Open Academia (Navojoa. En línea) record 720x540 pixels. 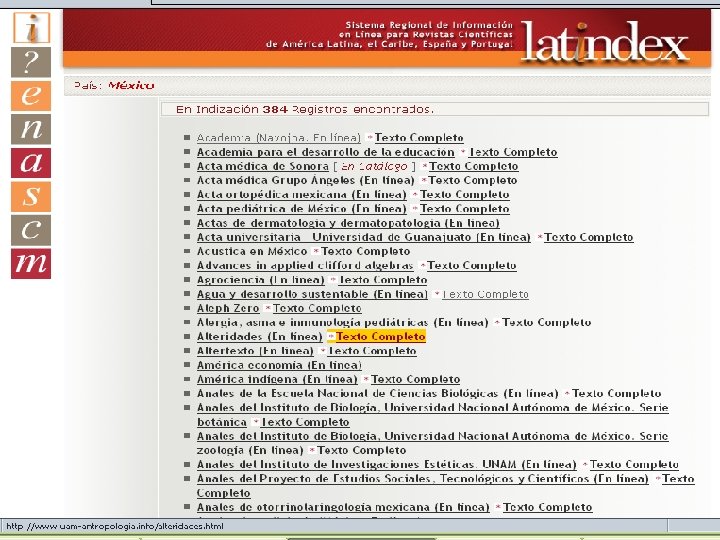pyautogui.click(x=279, y=138)
